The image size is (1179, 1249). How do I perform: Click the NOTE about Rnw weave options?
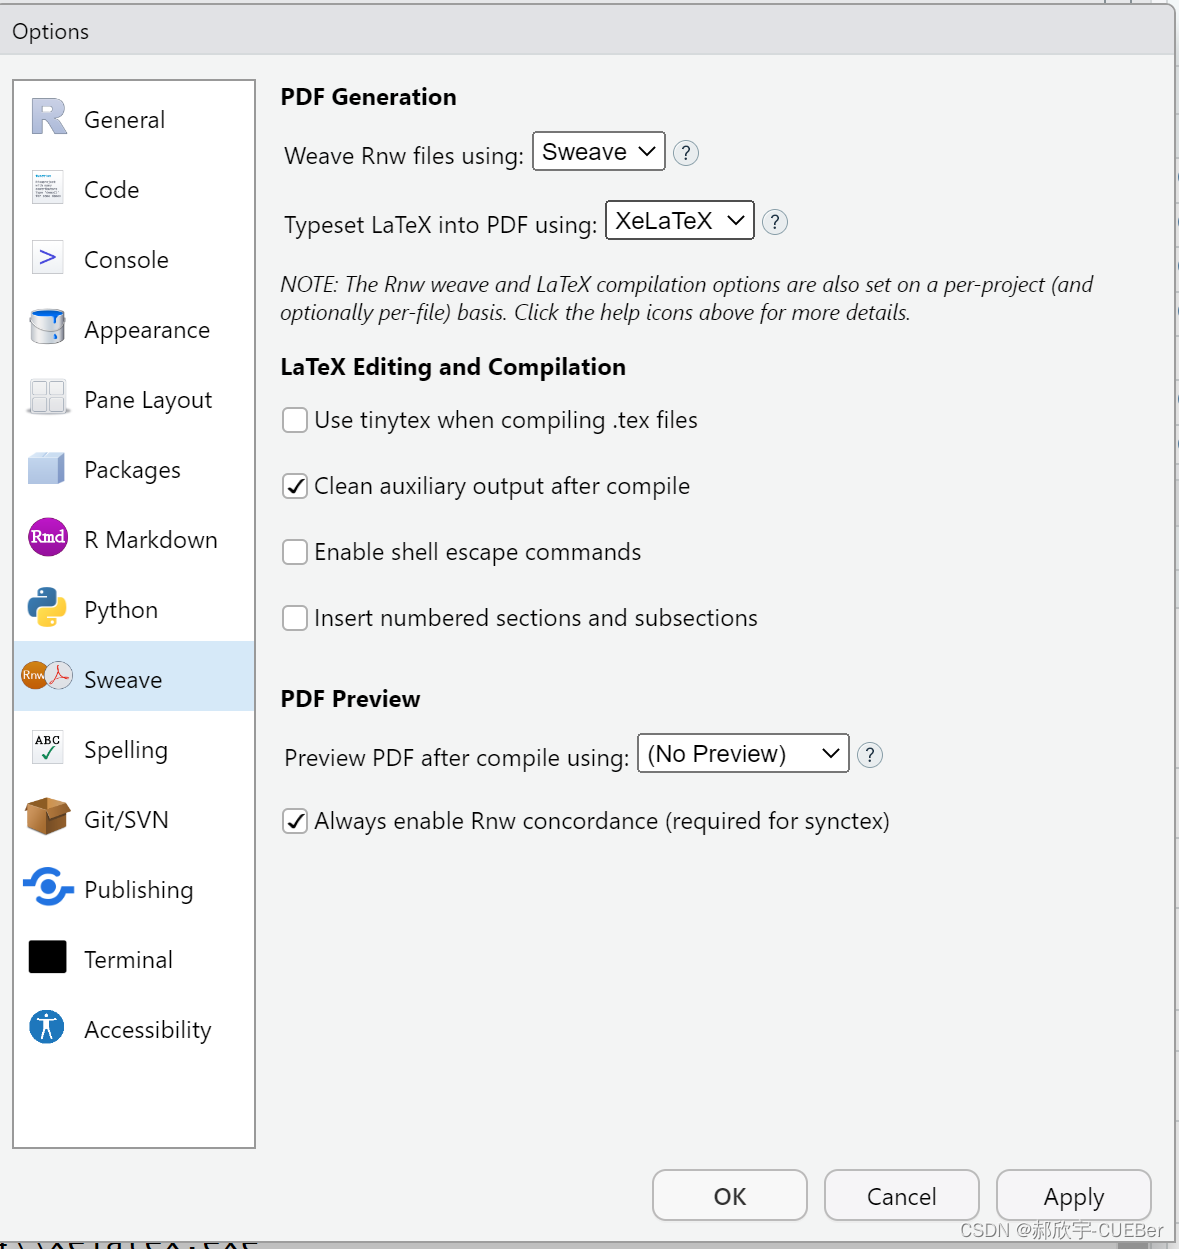click(687, 298)
